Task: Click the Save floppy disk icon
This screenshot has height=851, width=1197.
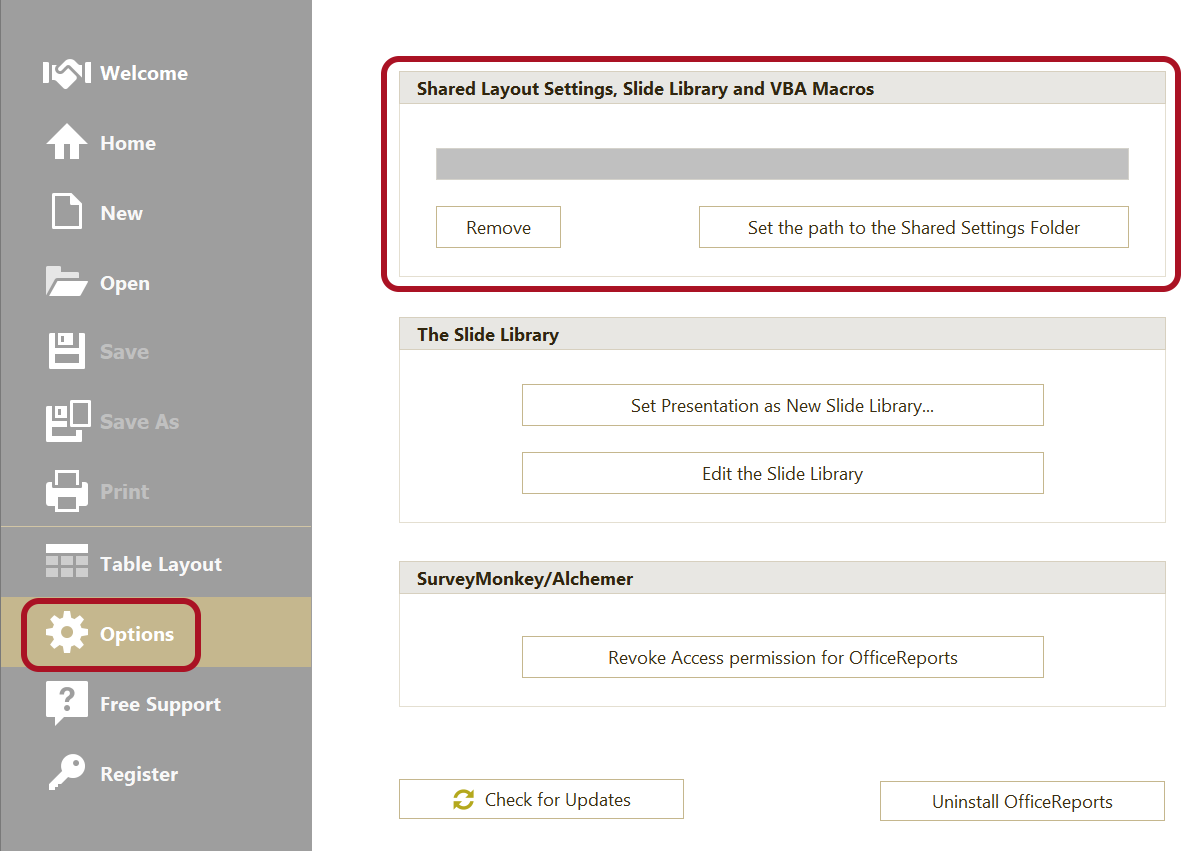Action: [67, 352]
